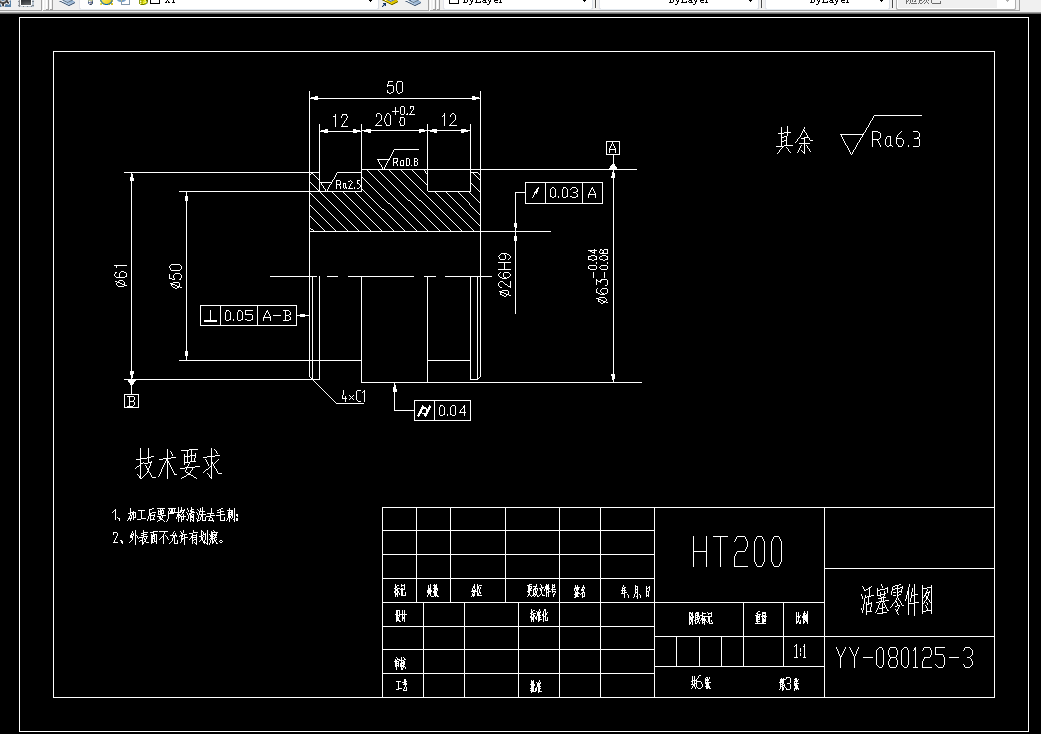Select the HT200 material text
This screenshot has height=734, width=1041.
click(x=737, y=552)
